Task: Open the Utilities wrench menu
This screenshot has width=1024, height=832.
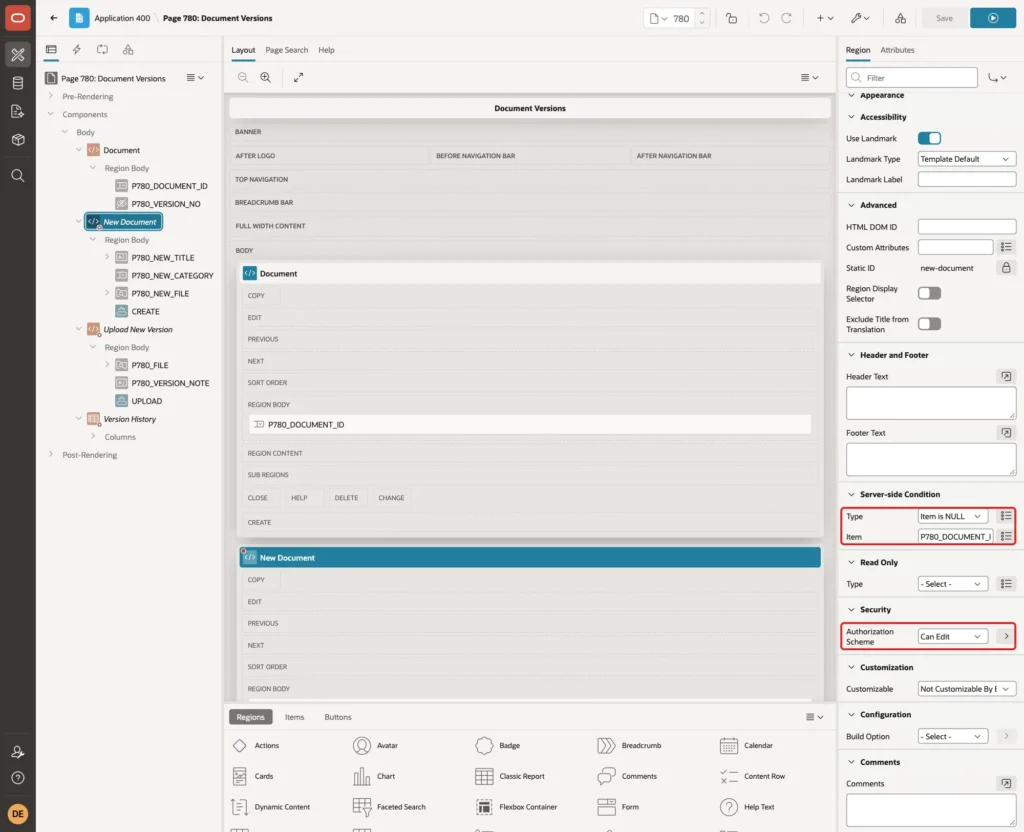Action: point(859,18)
